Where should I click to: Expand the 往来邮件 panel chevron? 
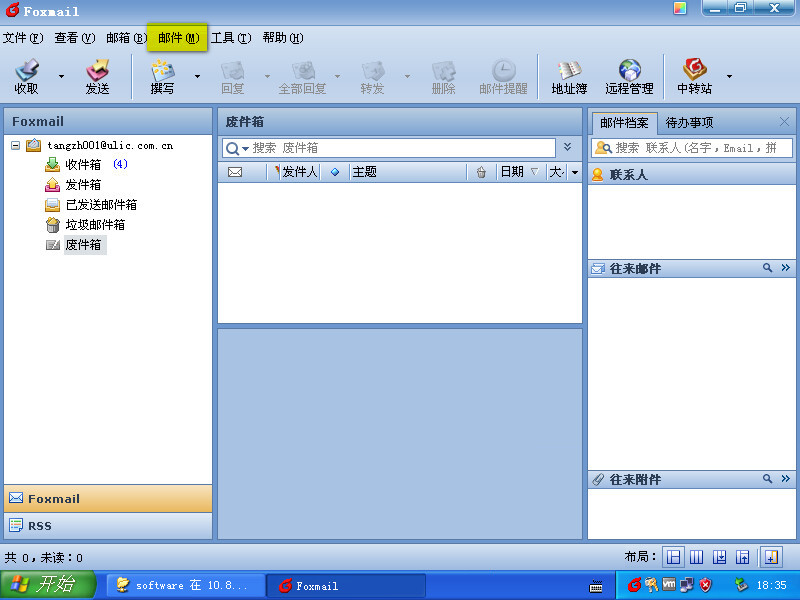[785, 268]
